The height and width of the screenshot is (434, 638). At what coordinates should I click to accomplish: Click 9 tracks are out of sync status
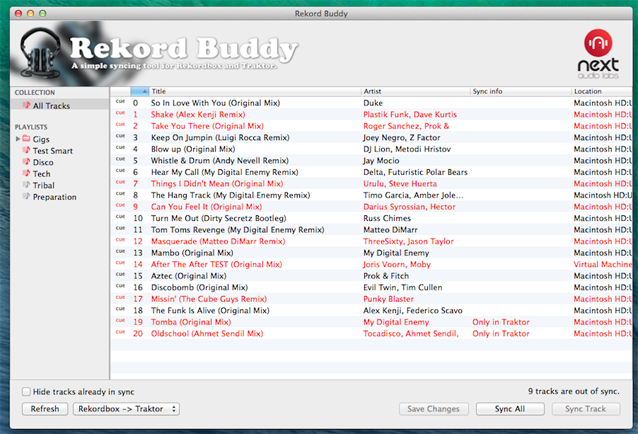574,391
